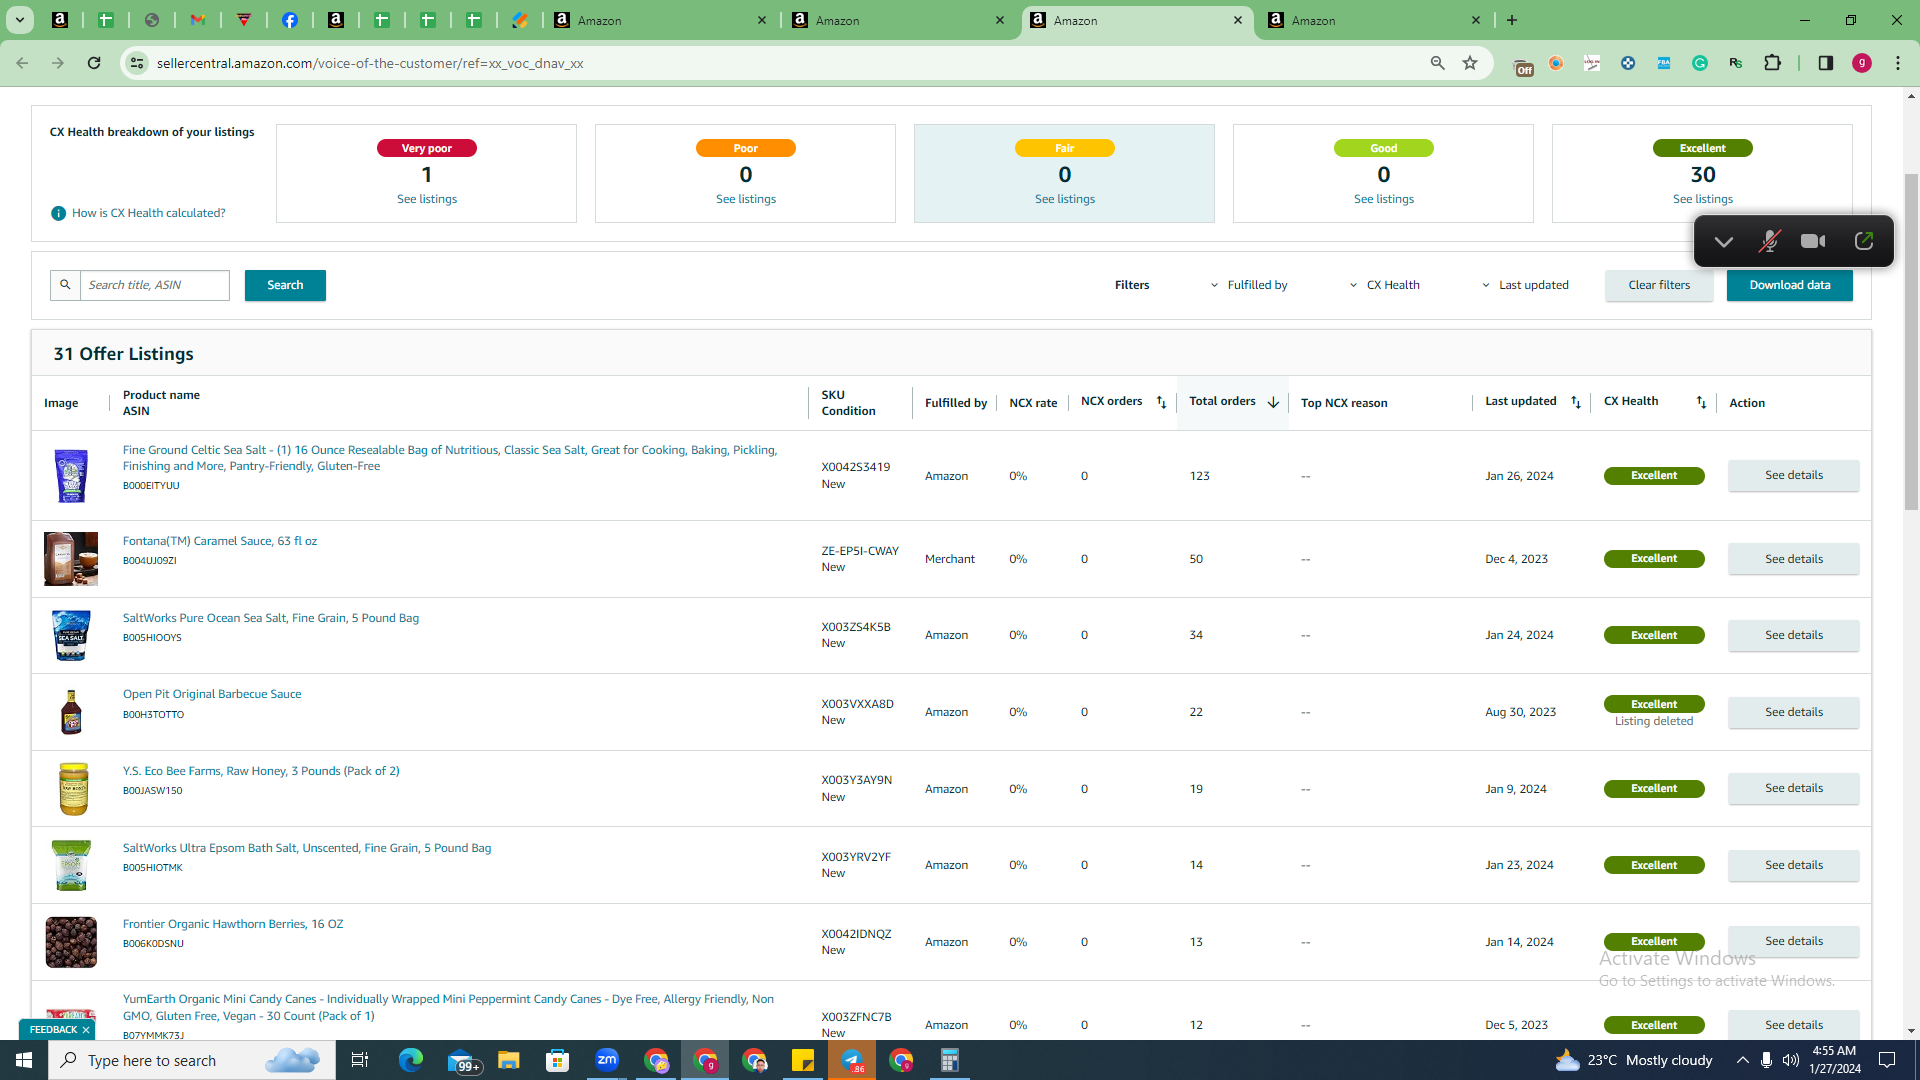
Task: Click the Search title, ASIN field
Action: click(x=155, y=285)
